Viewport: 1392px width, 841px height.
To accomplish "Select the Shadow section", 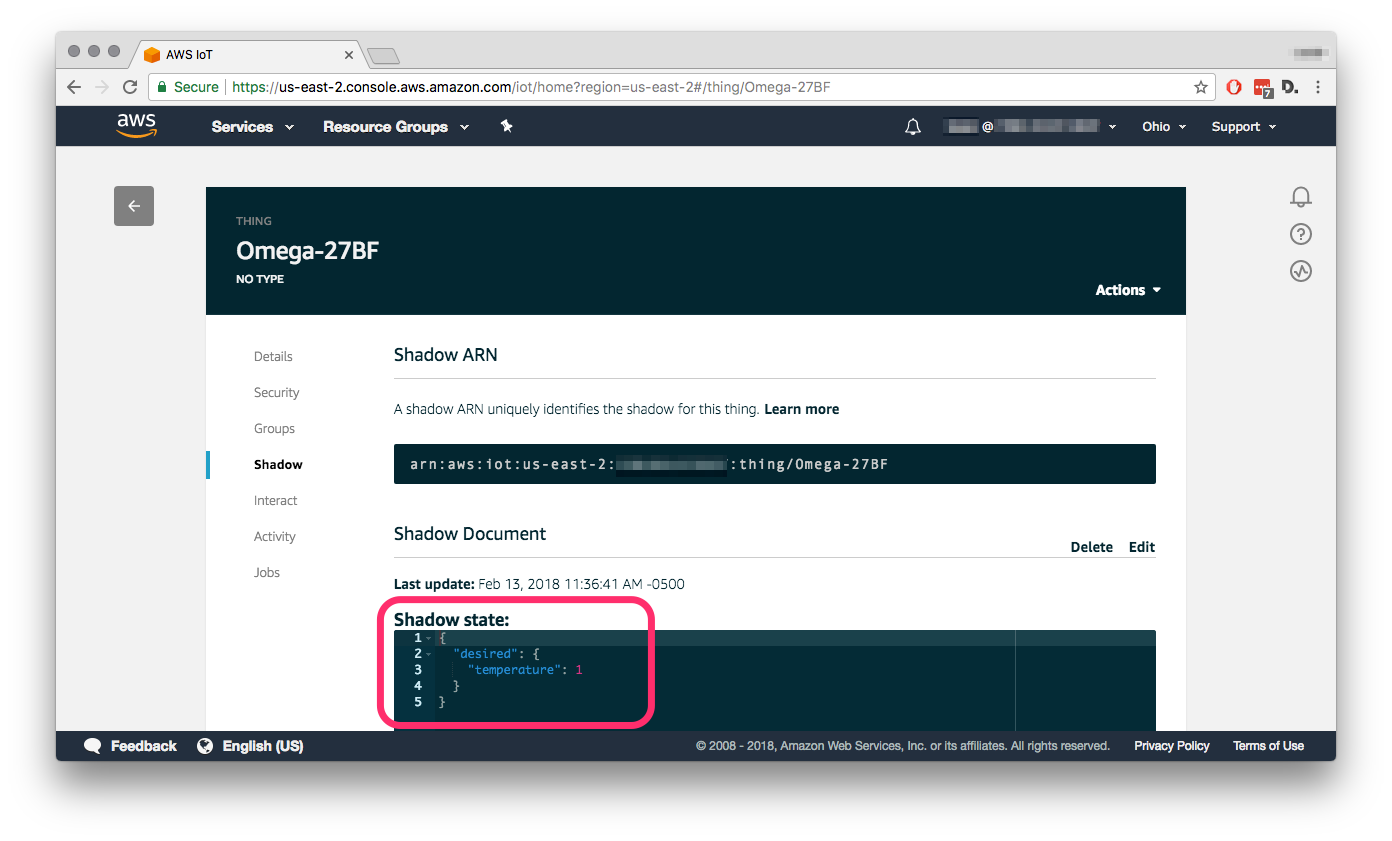I will (x=278, y=464).
